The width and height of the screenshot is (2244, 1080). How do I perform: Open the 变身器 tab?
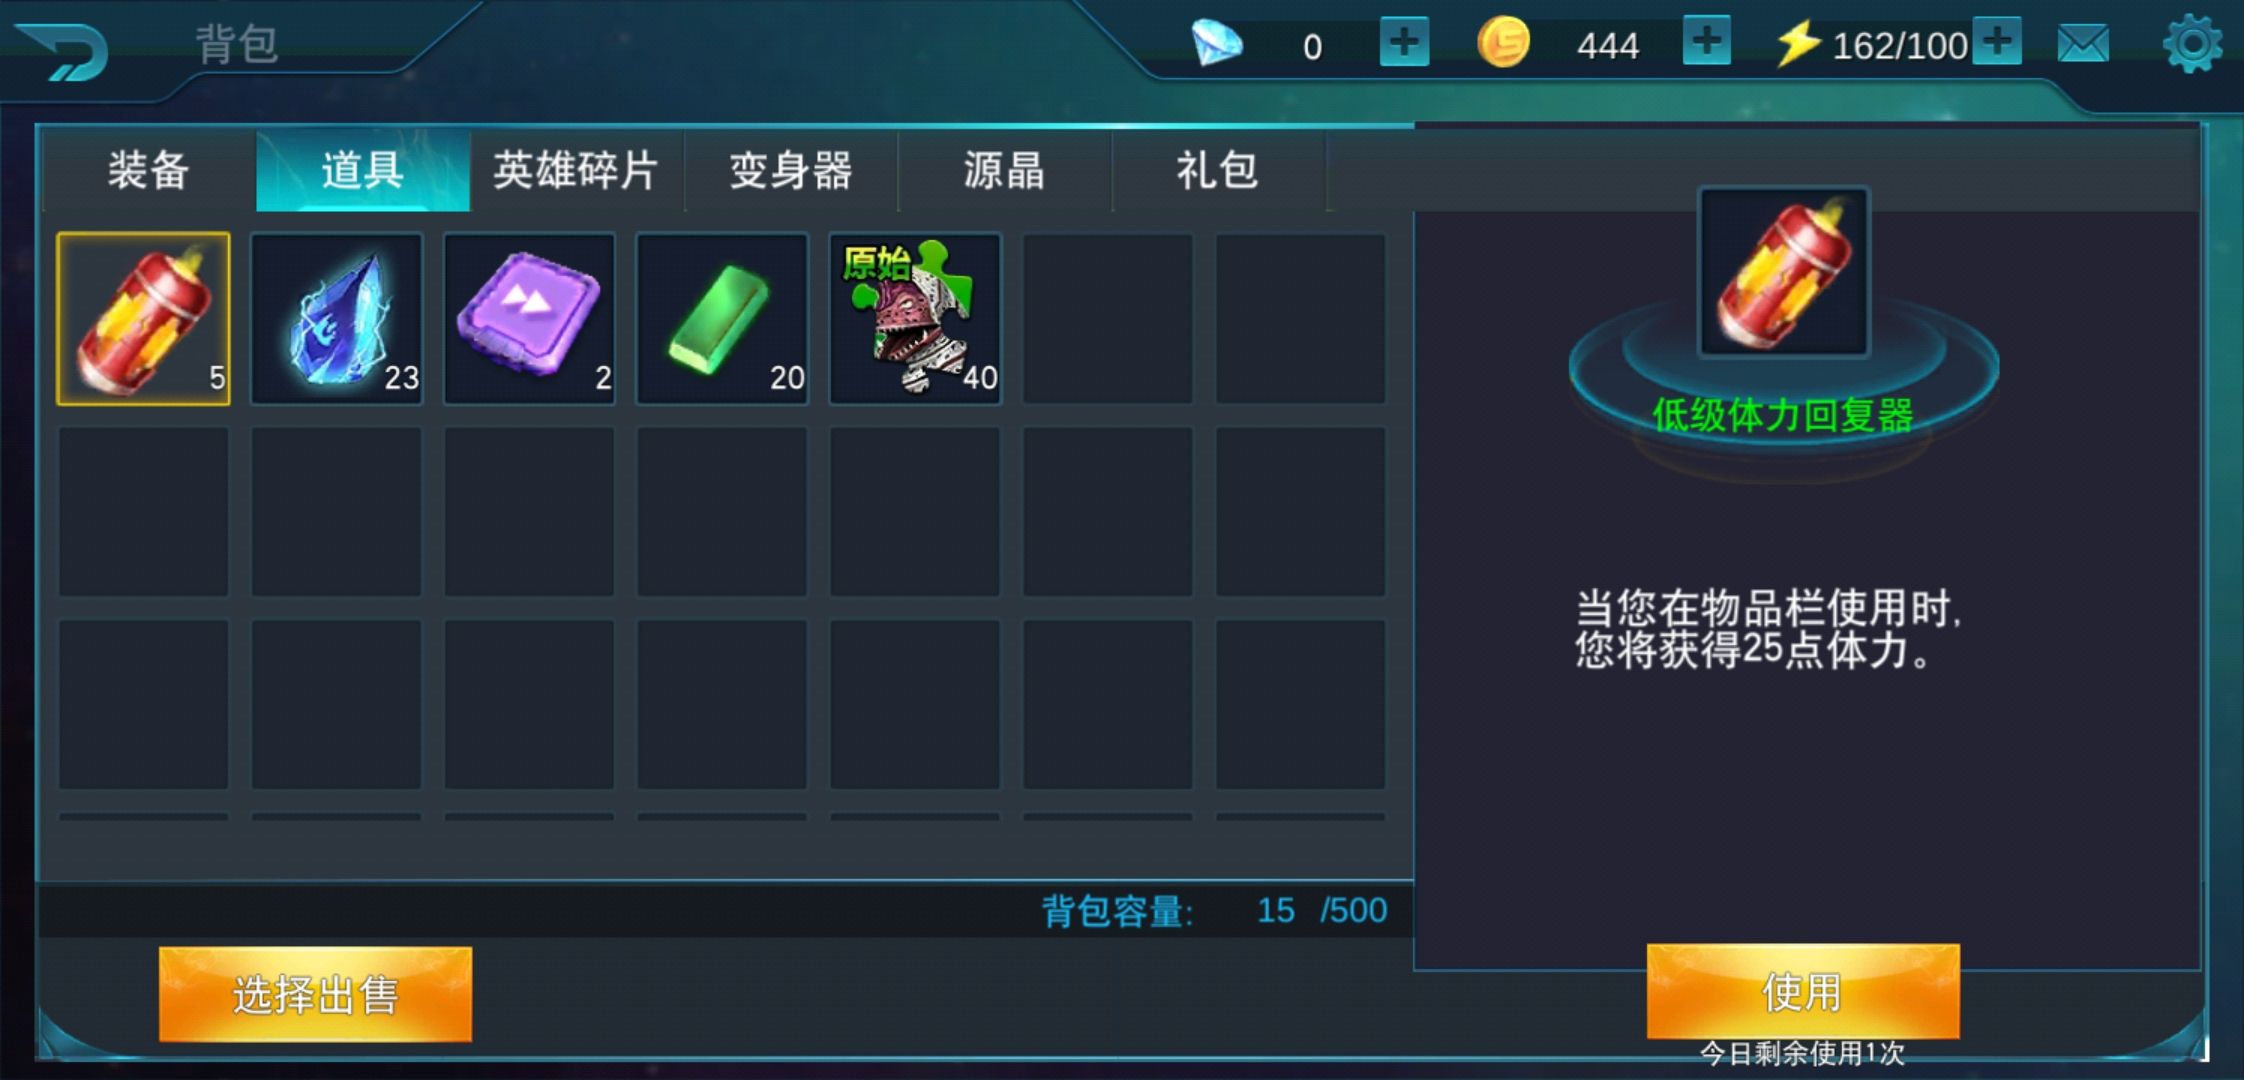point(790,171)
